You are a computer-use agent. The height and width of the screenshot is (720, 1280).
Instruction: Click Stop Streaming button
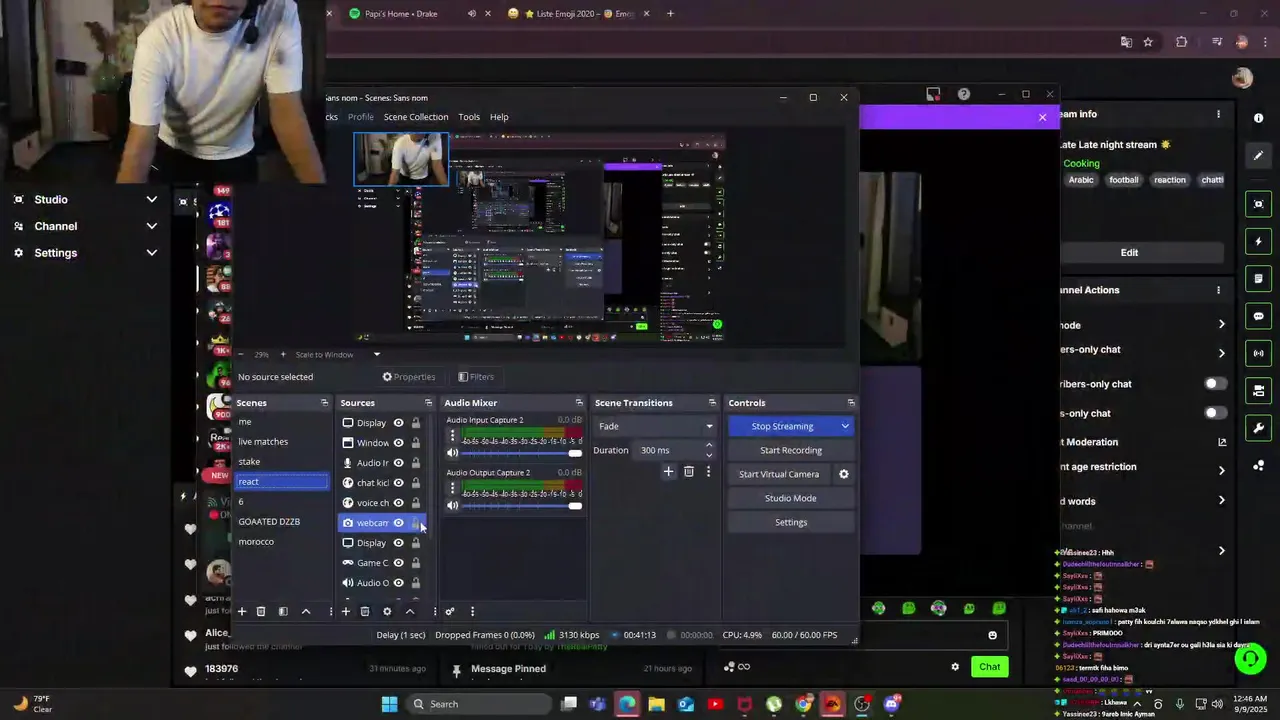pyautogui.click(x=783, y=426)
